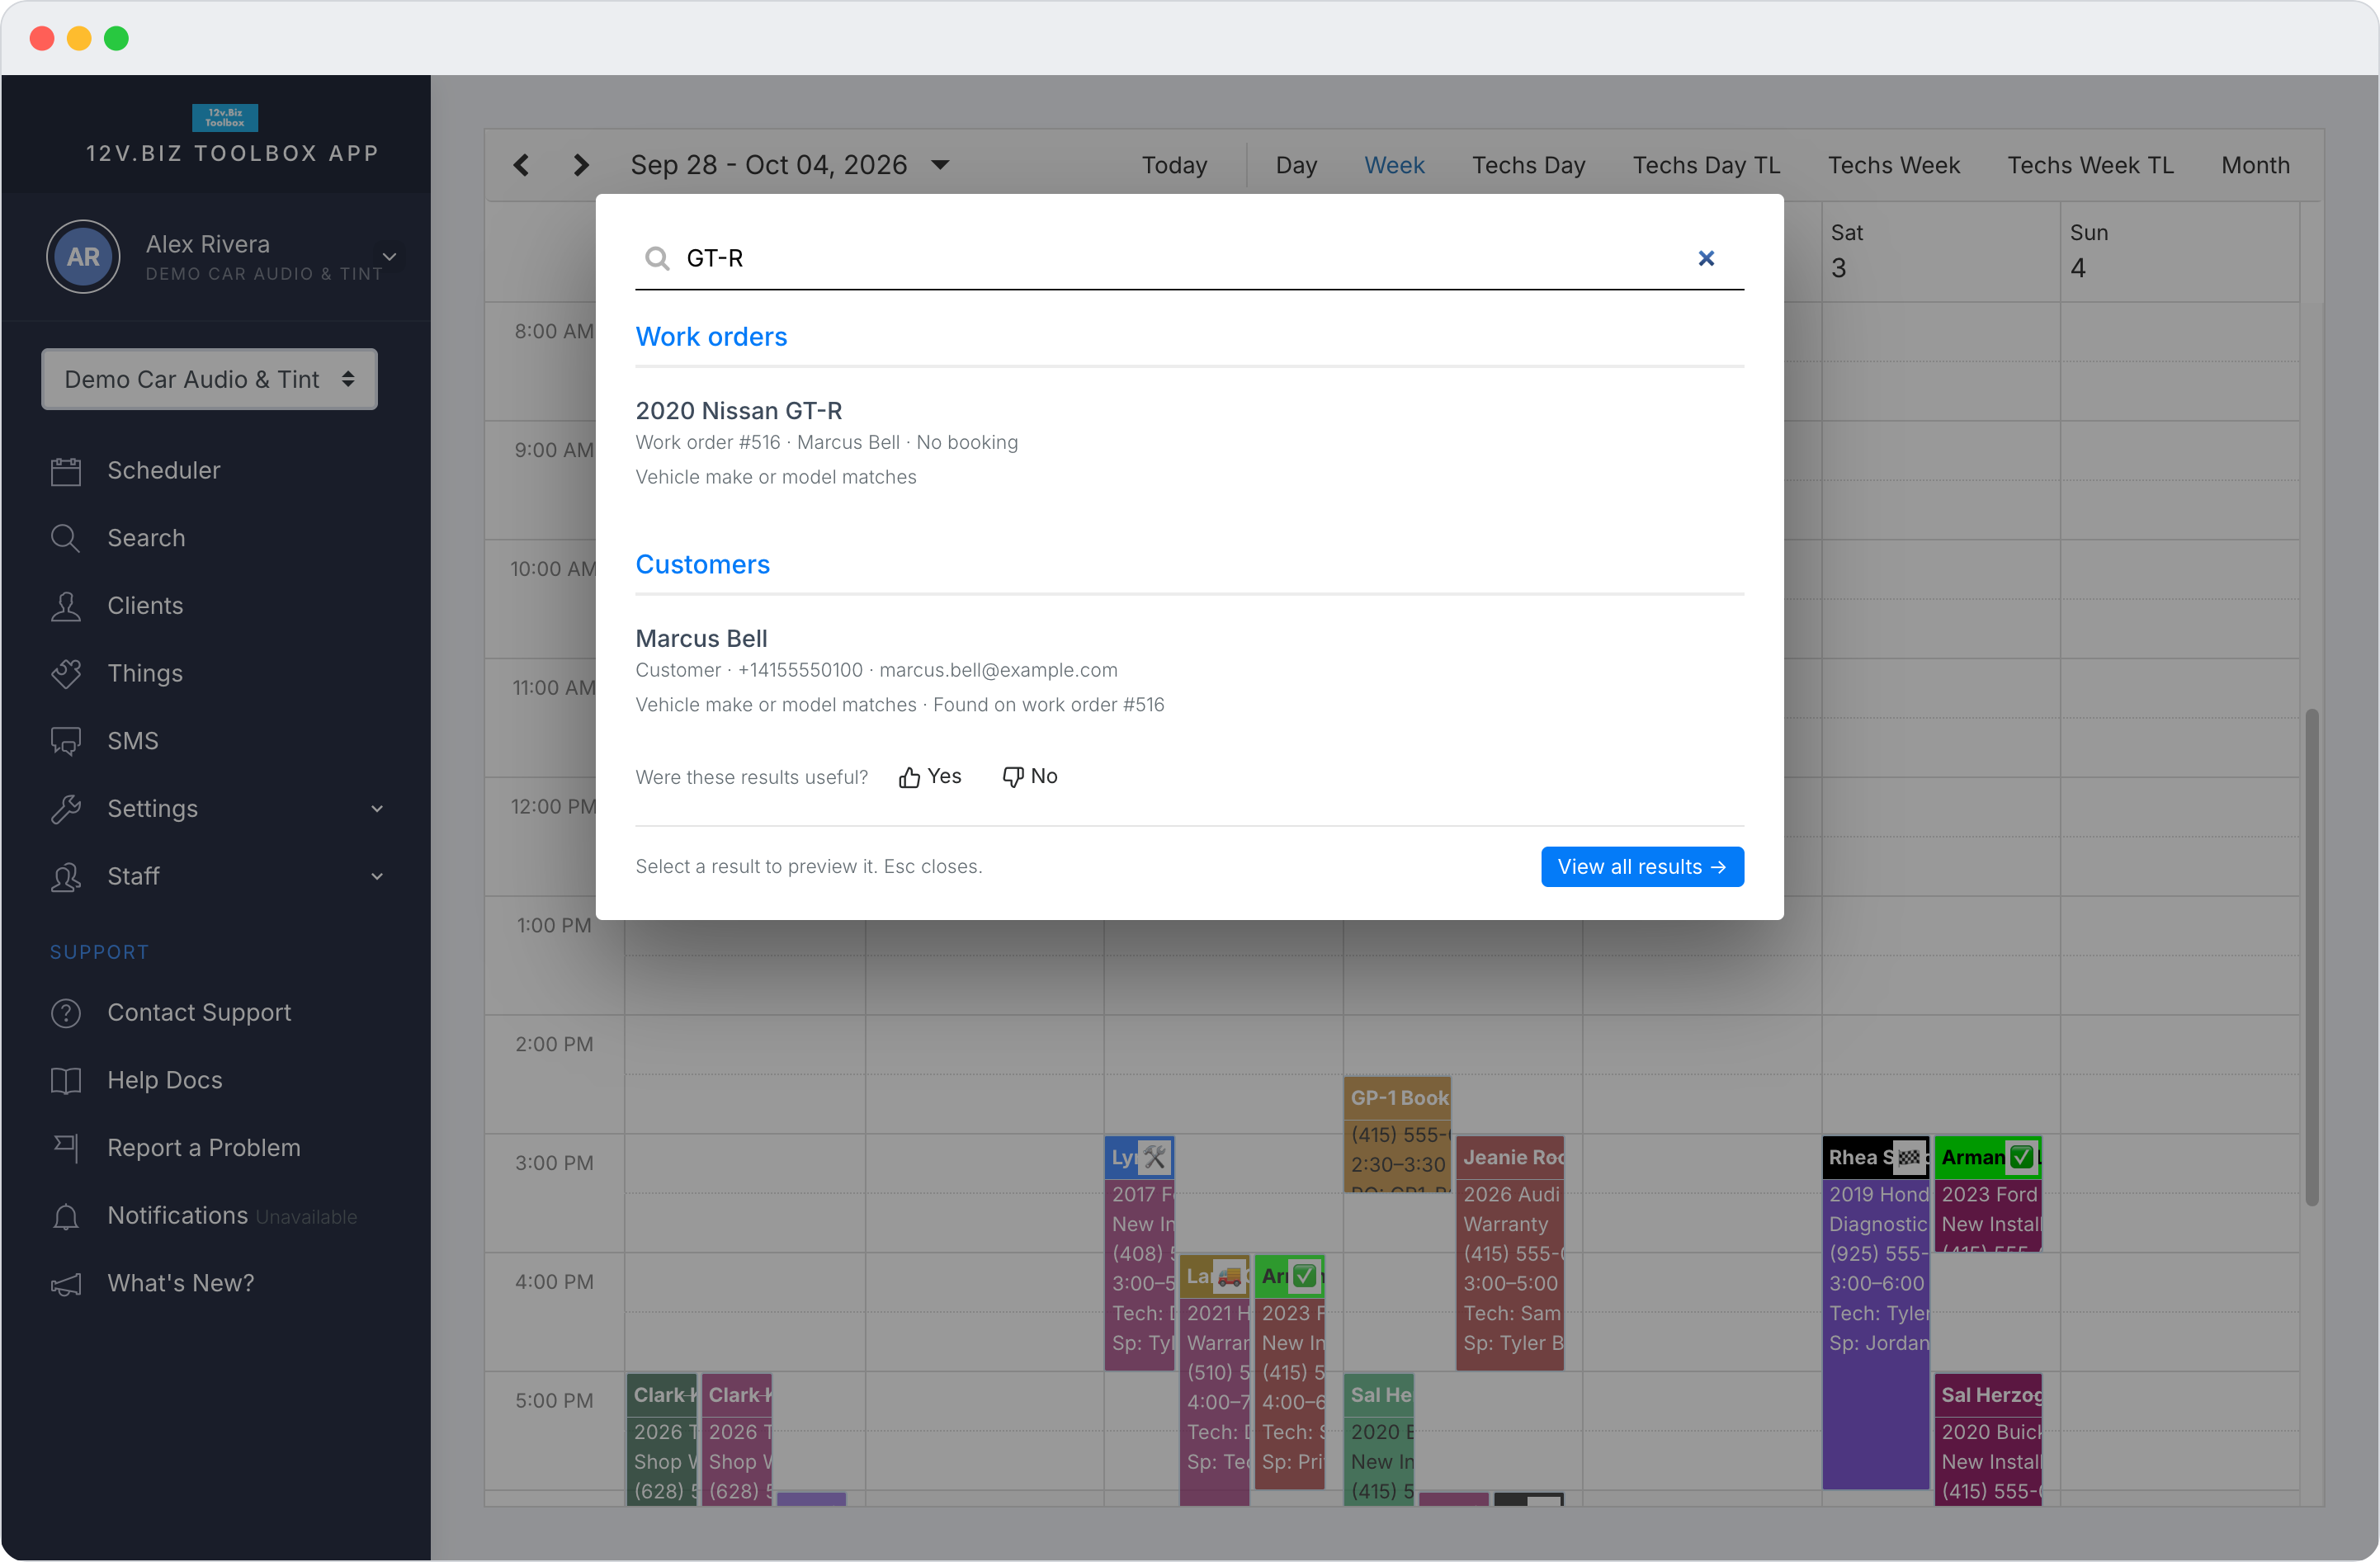Click the Contact Support menu label
Viewport: 2380px width, 1562px height.
(x=199, y=1013)
